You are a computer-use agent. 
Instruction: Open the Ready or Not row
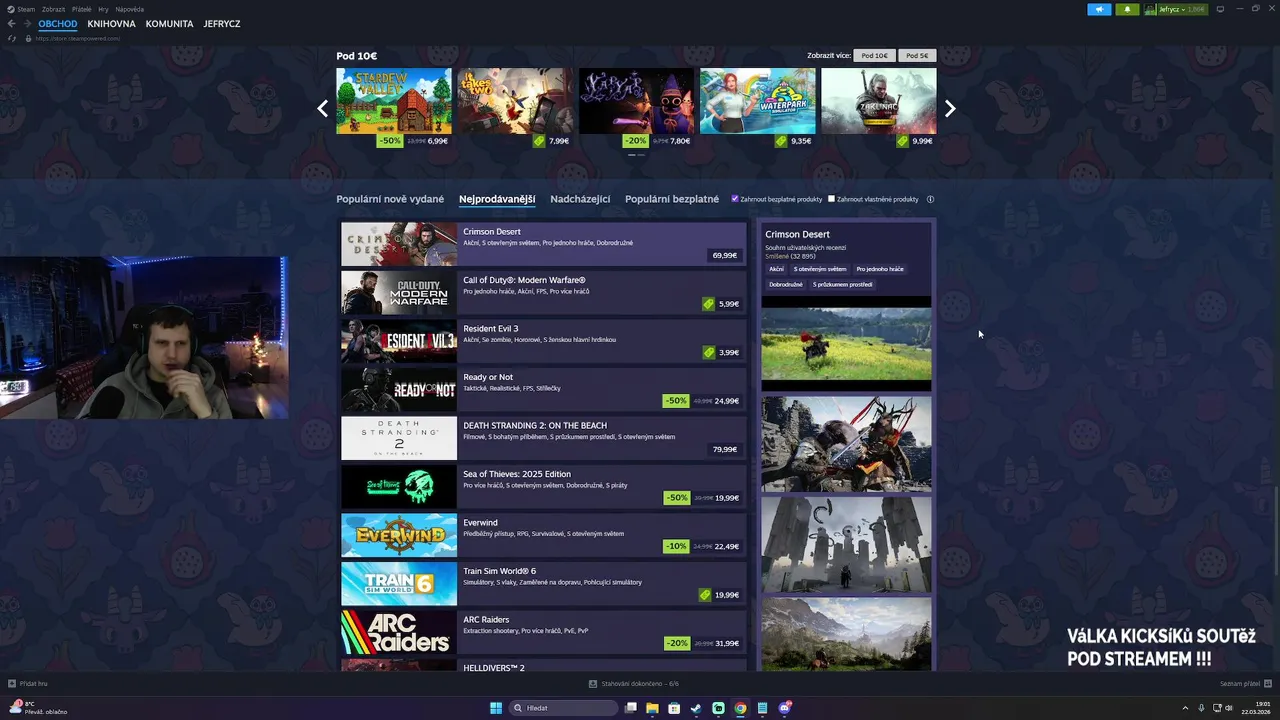[543, 390]
